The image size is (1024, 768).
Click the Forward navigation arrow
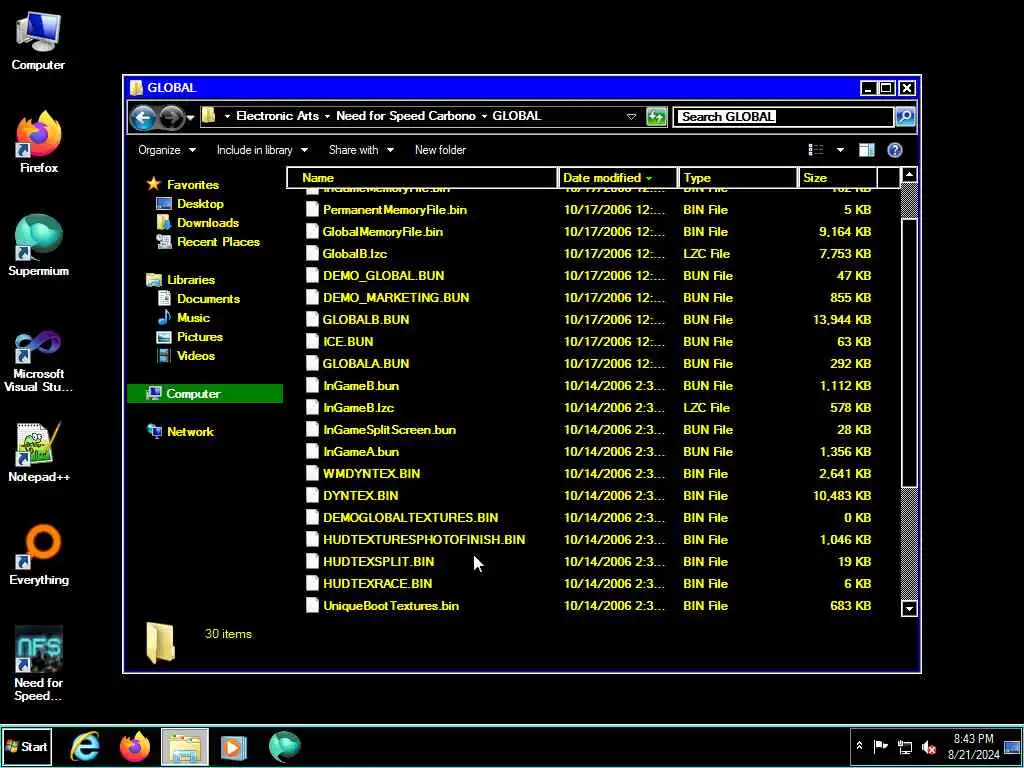171,118
